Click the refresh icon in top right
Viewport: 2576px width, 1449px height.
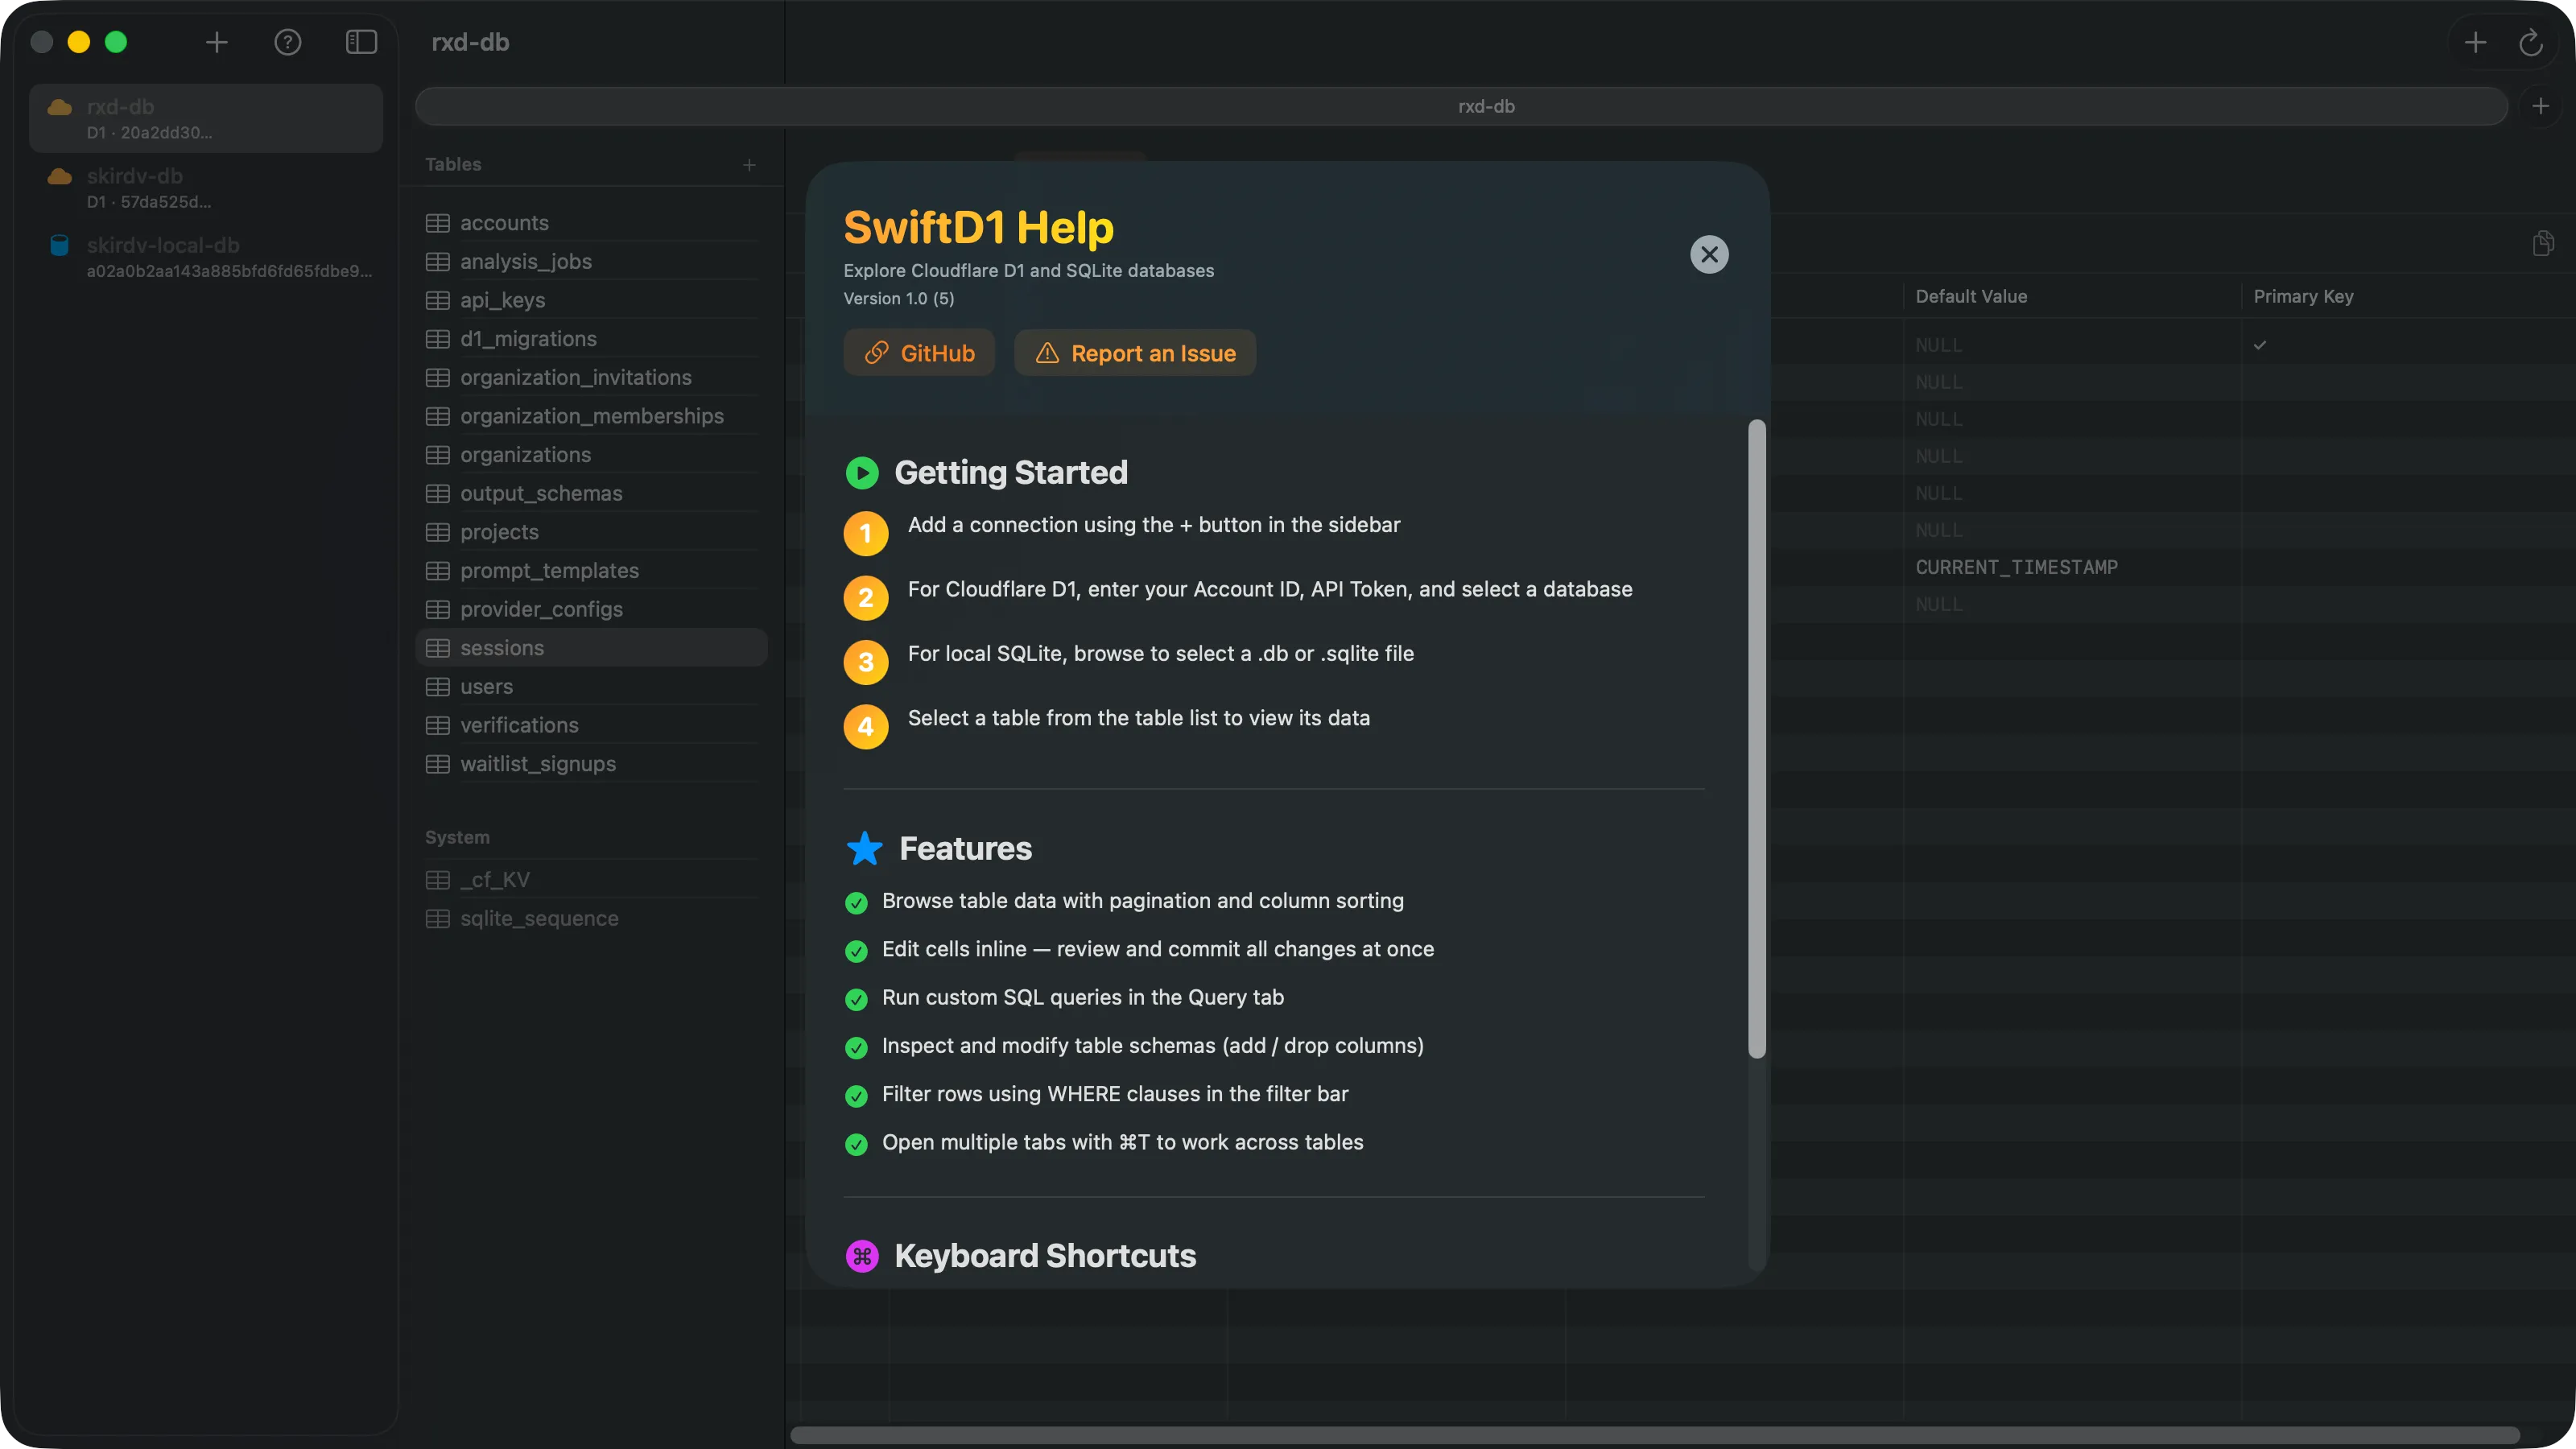2530,43
